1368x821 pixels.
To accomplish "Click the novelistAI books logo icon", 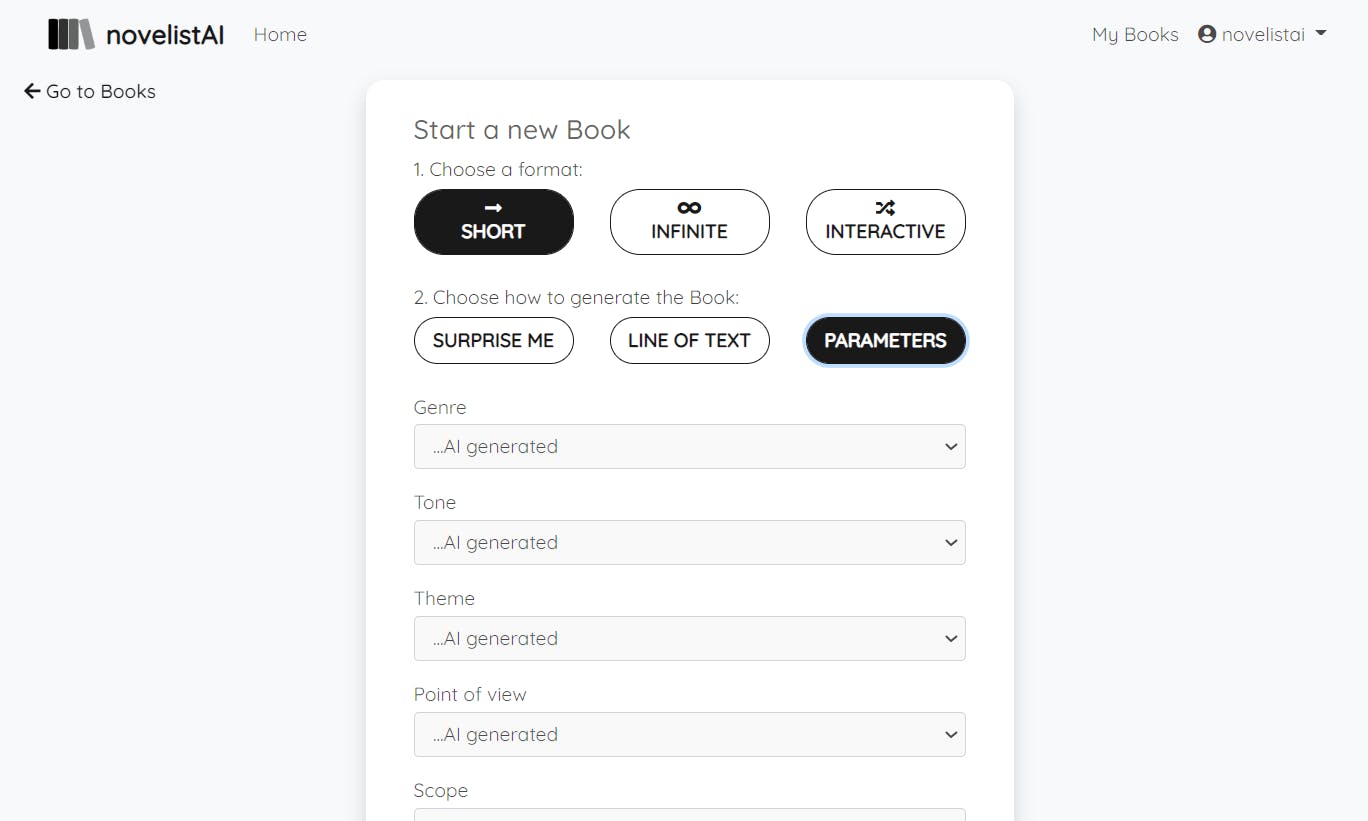I will [x=71, y=34].
